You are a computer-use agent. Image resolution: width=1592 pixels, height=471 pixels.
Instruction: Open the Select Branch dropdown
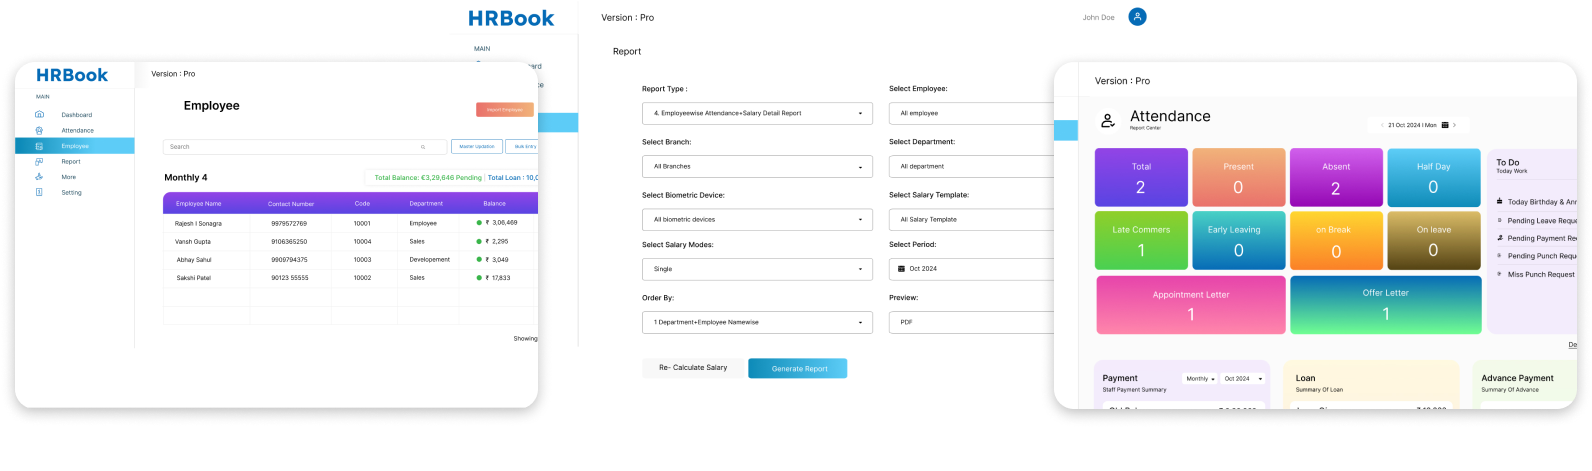click(757, 167)
